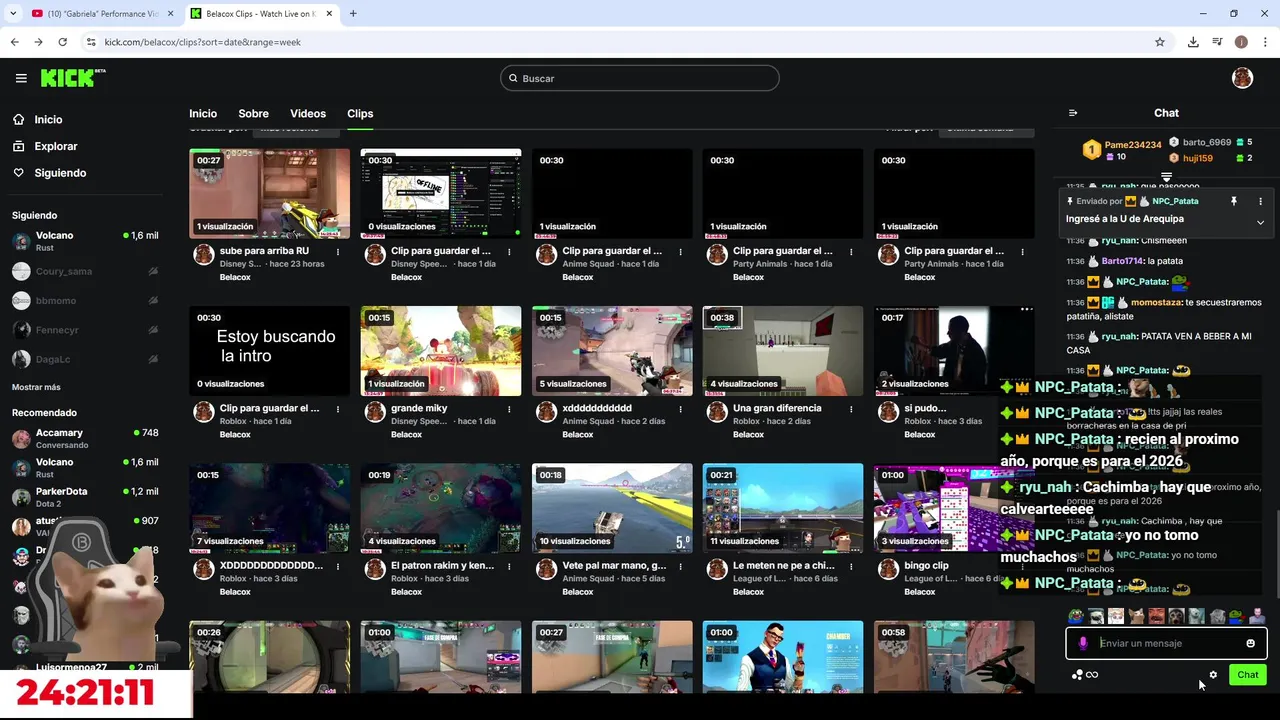Open Siguiendo in sidebar

49,173
